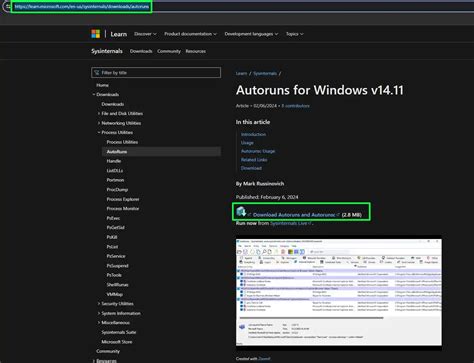Expand File and Disk Utilities section
Viewport: 474px width, 363px height.
pyautogui.click(x=99, y=114)
